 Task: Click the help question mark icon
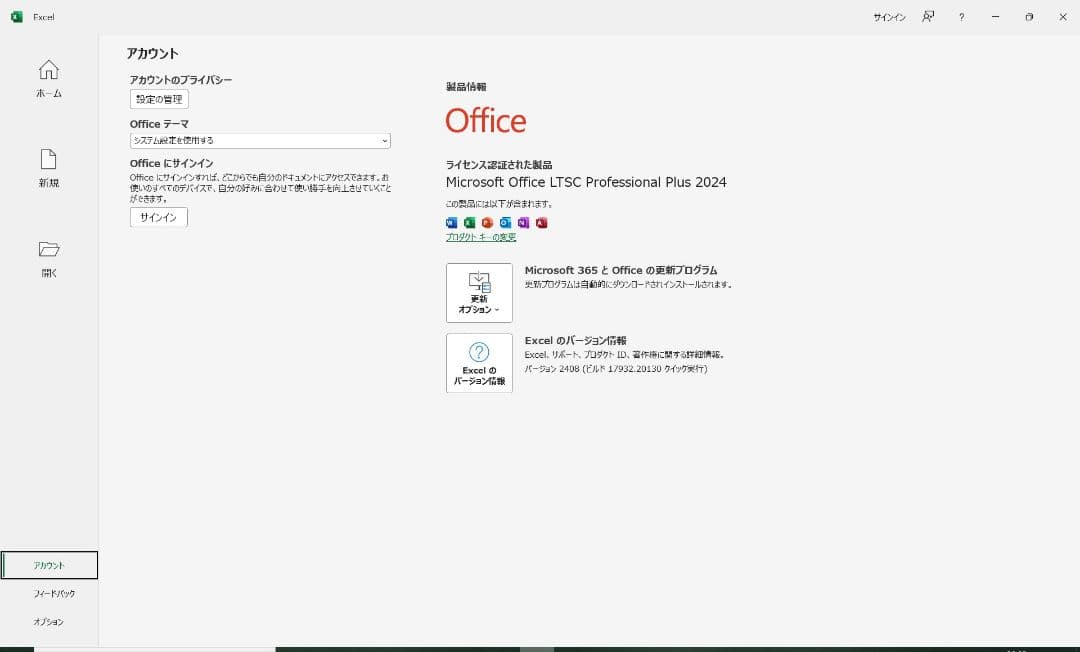[961, 17]
